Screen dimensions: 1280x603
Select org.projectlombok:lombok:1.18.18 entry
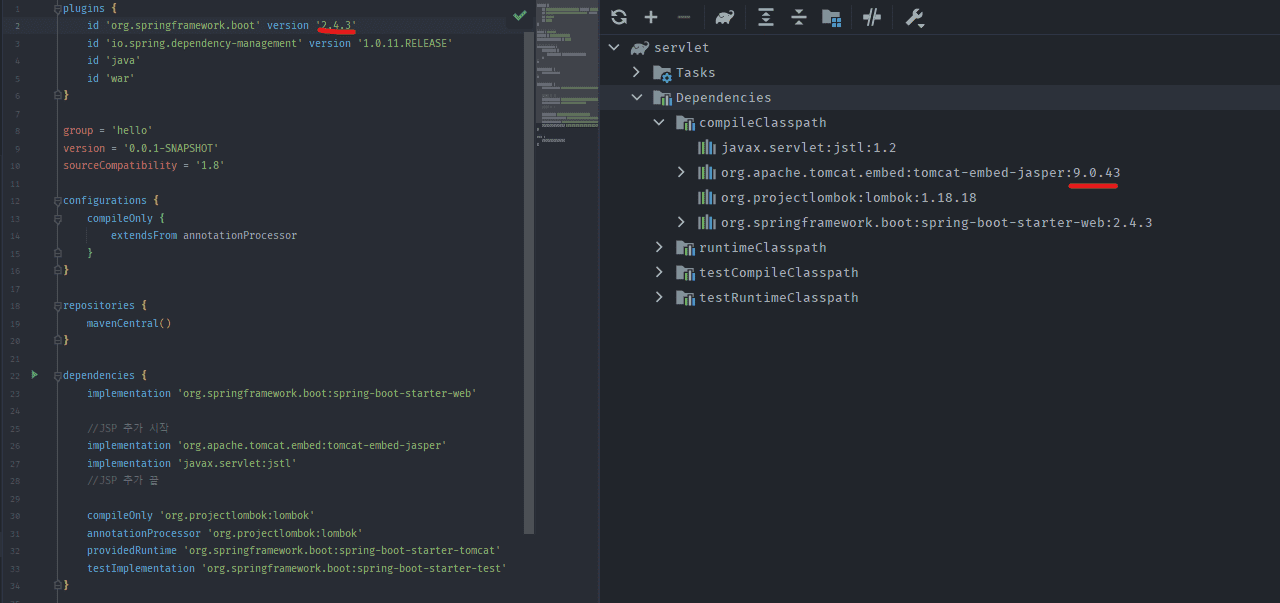pos(848,198)
